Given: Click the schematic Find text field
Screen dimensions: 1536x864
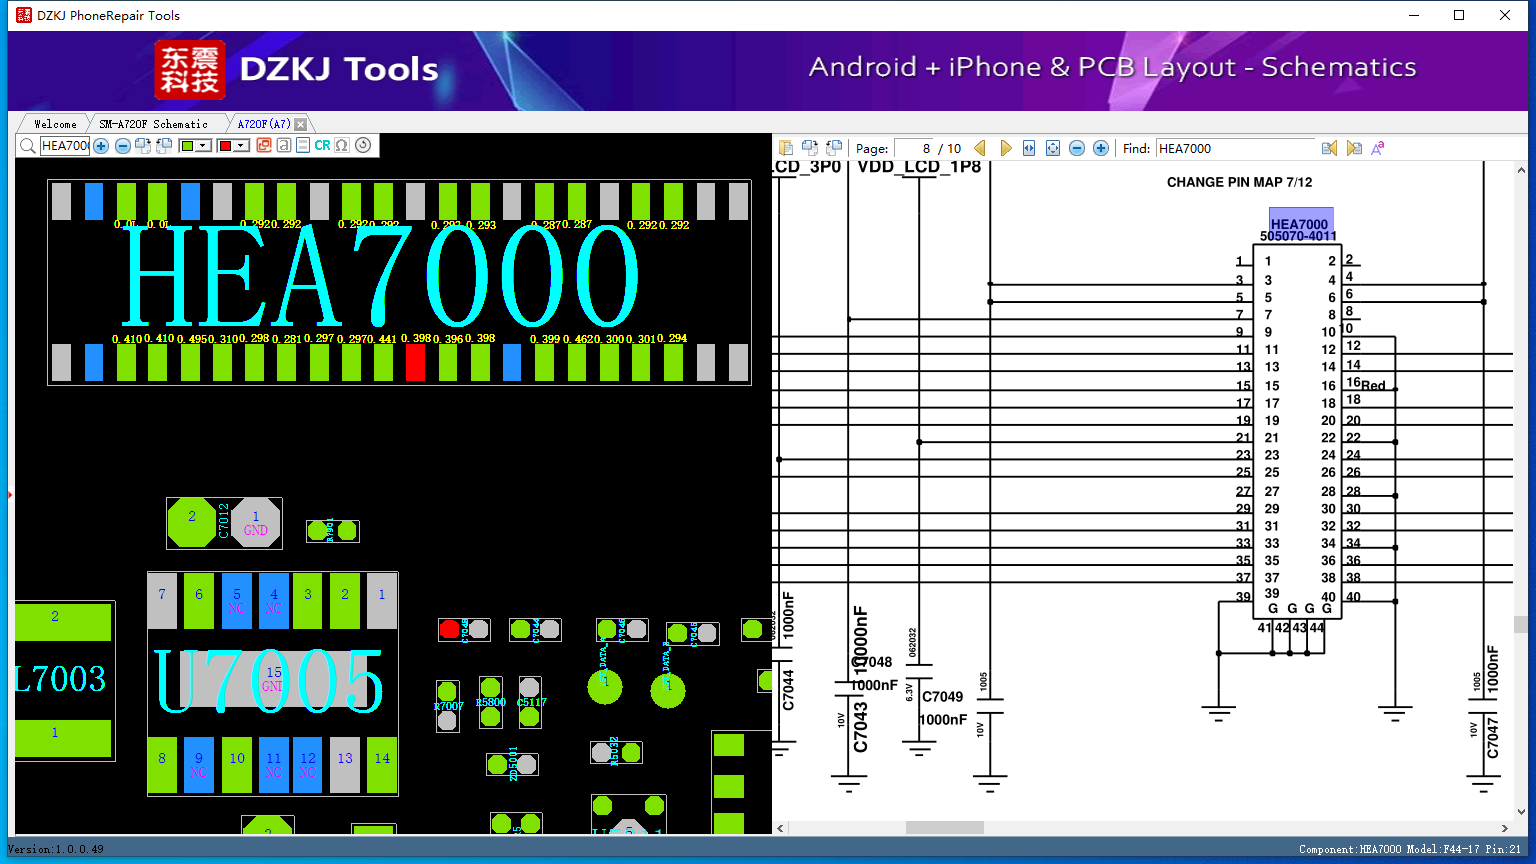Looking at the screenshot, I should point(1235,148).
